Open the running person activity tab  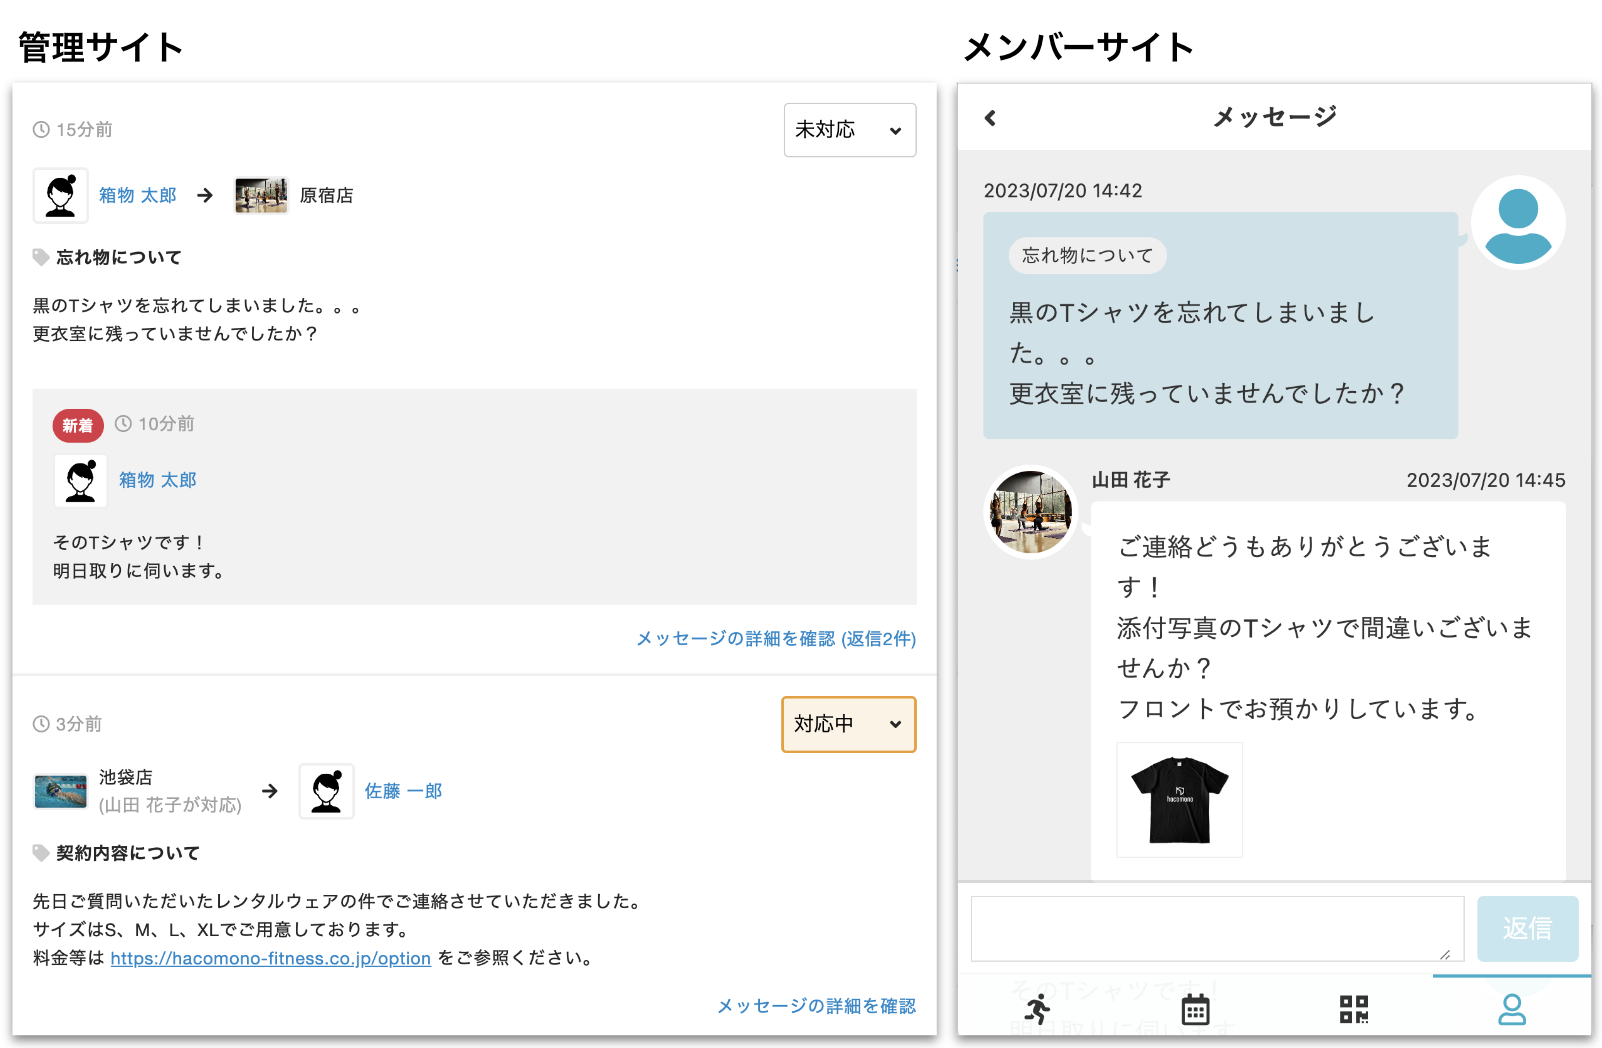(x=1038, y=1009)
